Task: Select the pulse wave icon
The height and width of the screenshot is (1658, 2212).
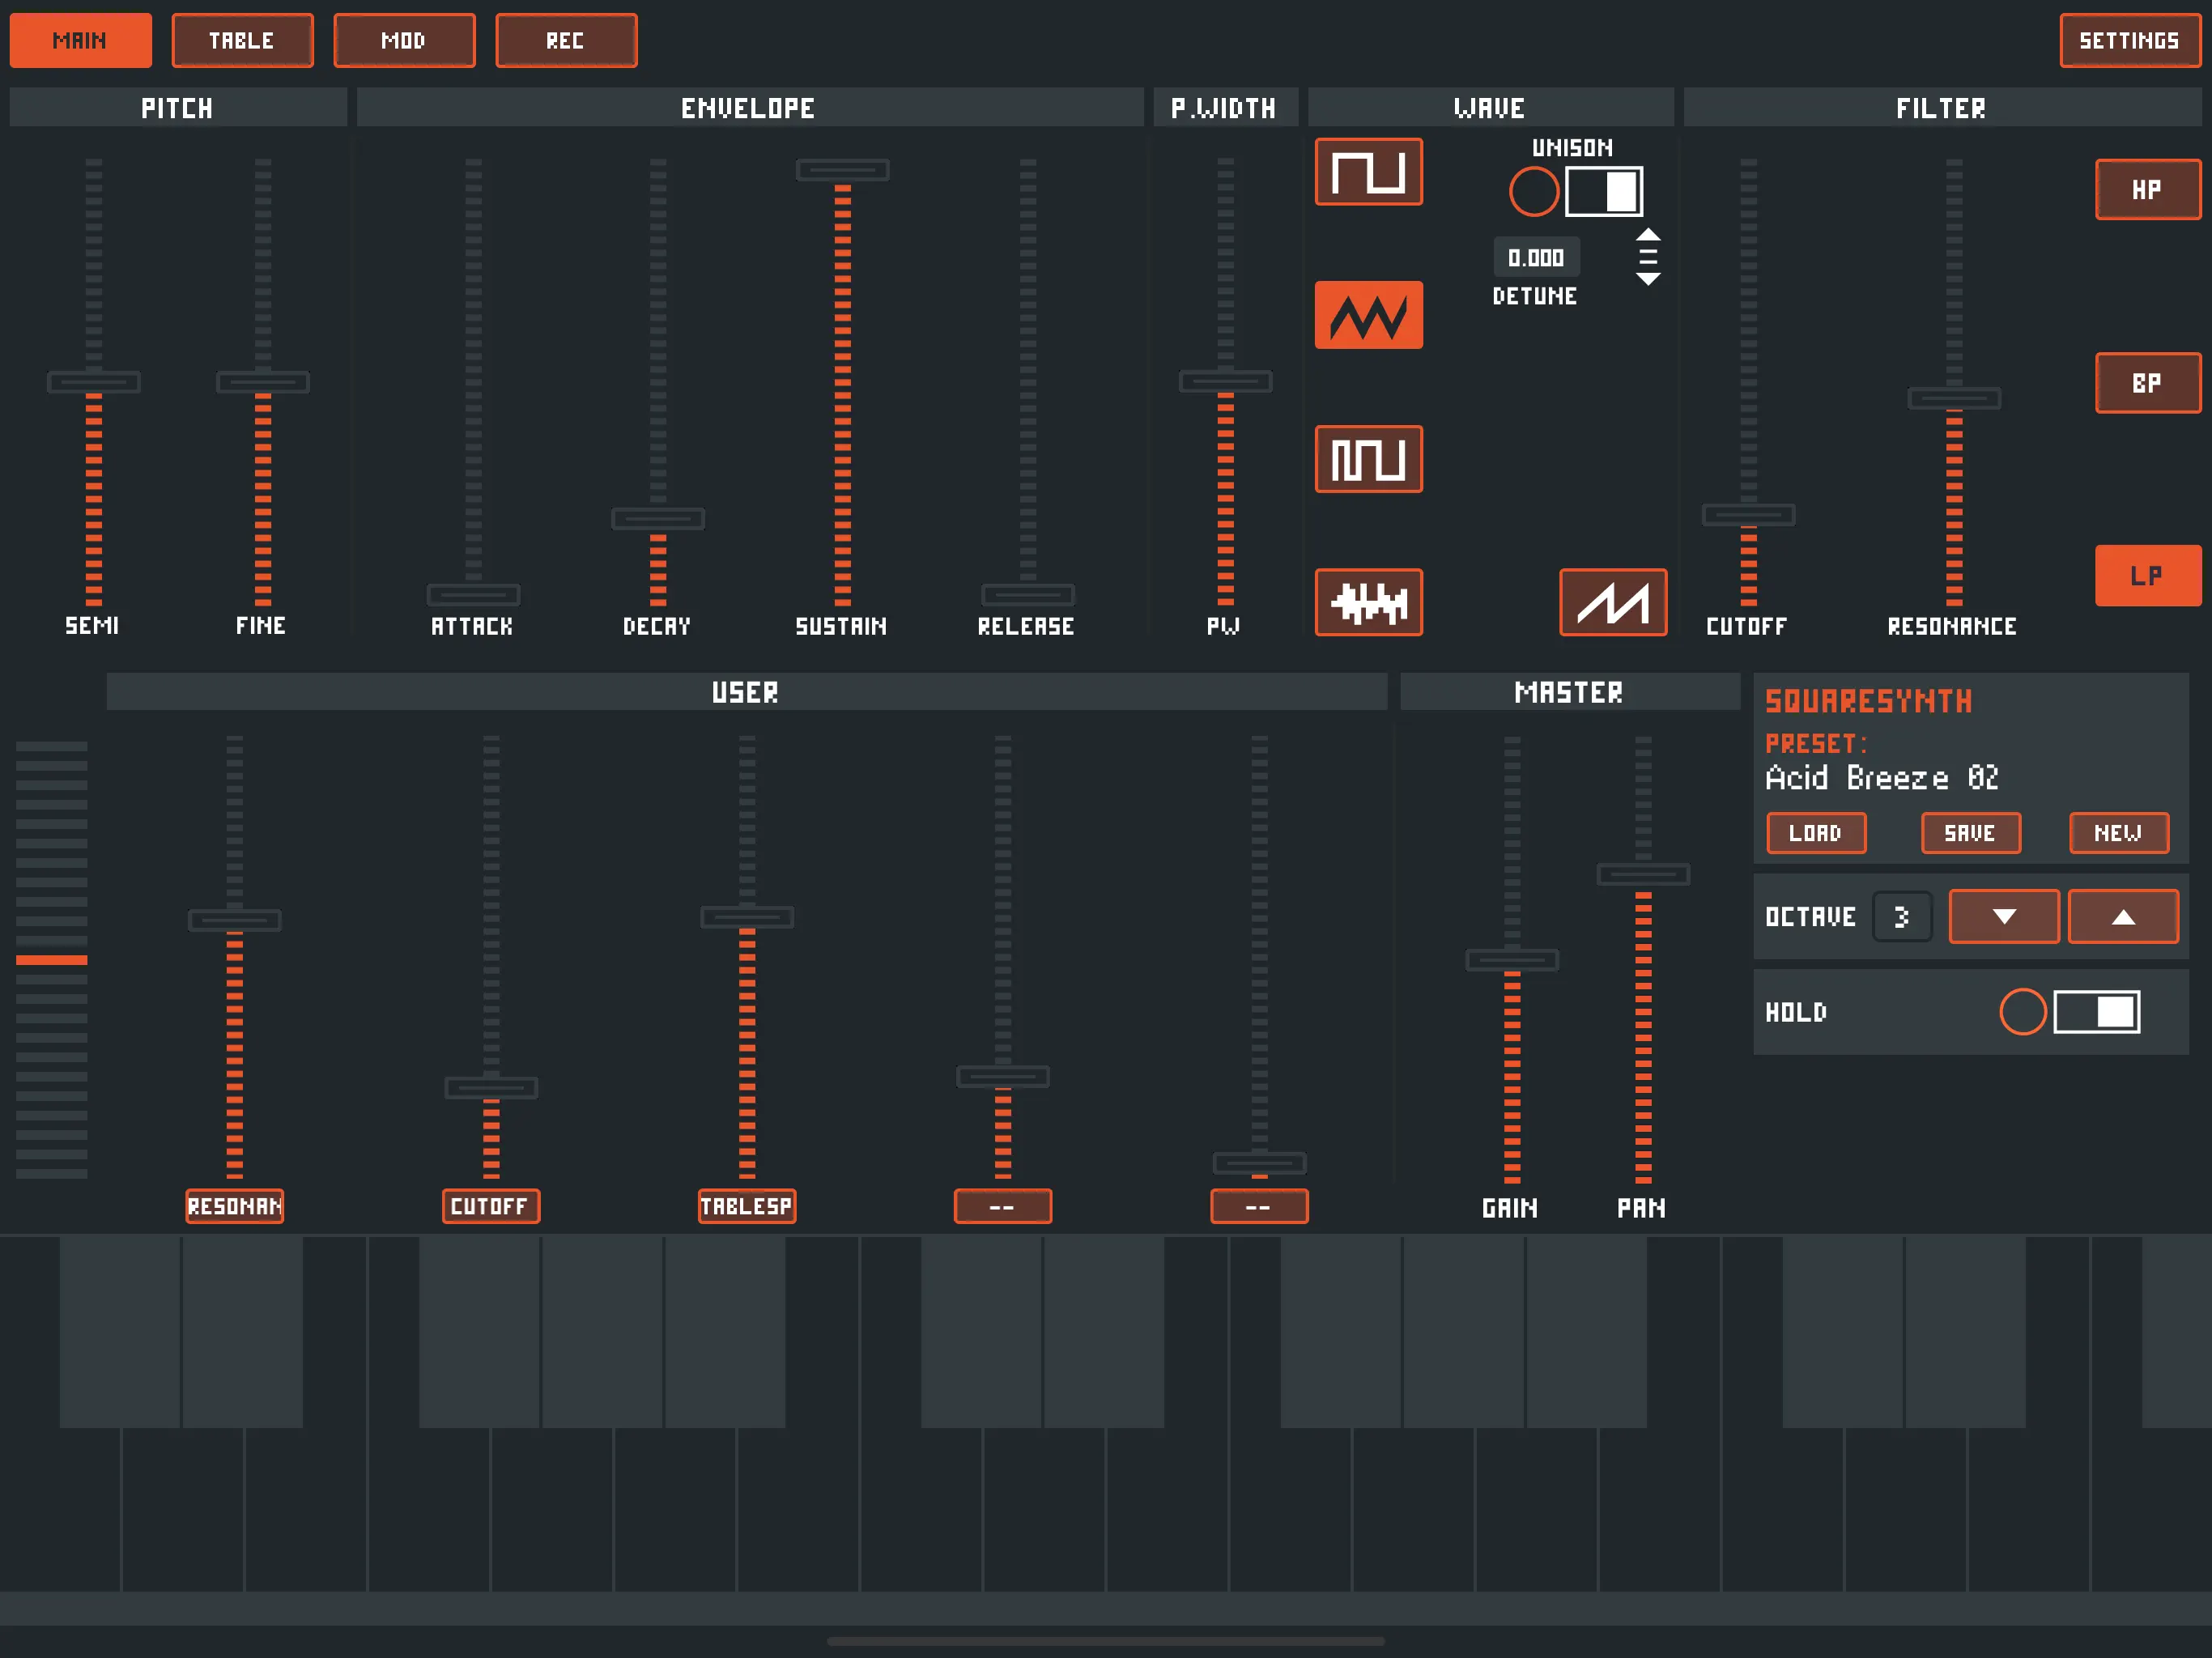Action: tap(1368, 459)
